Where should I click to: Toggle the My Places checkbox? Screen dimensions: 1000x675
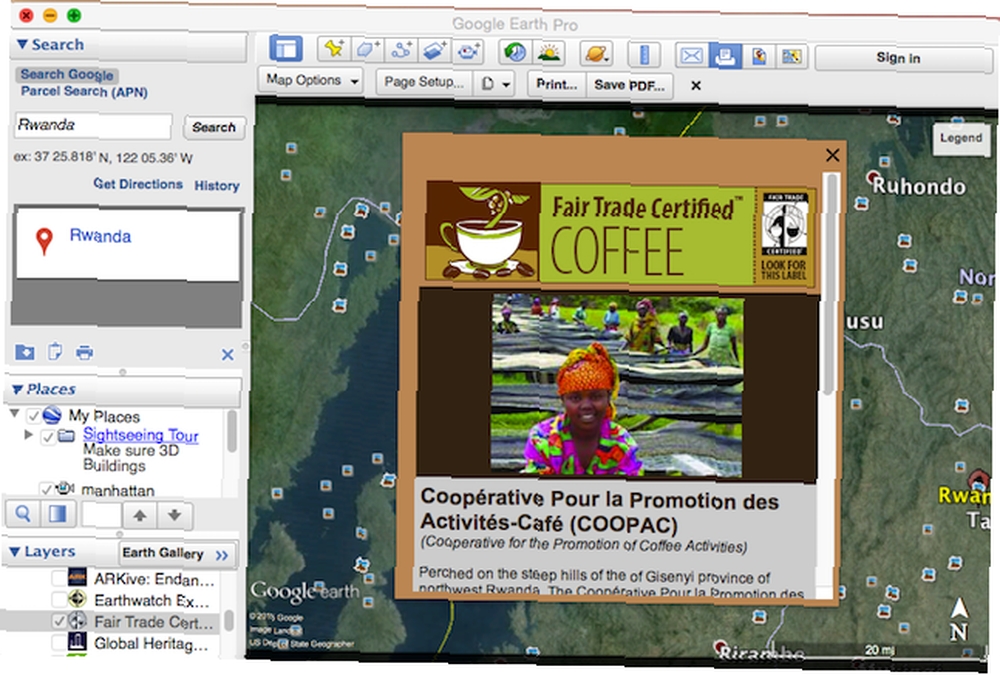point(33,416)
